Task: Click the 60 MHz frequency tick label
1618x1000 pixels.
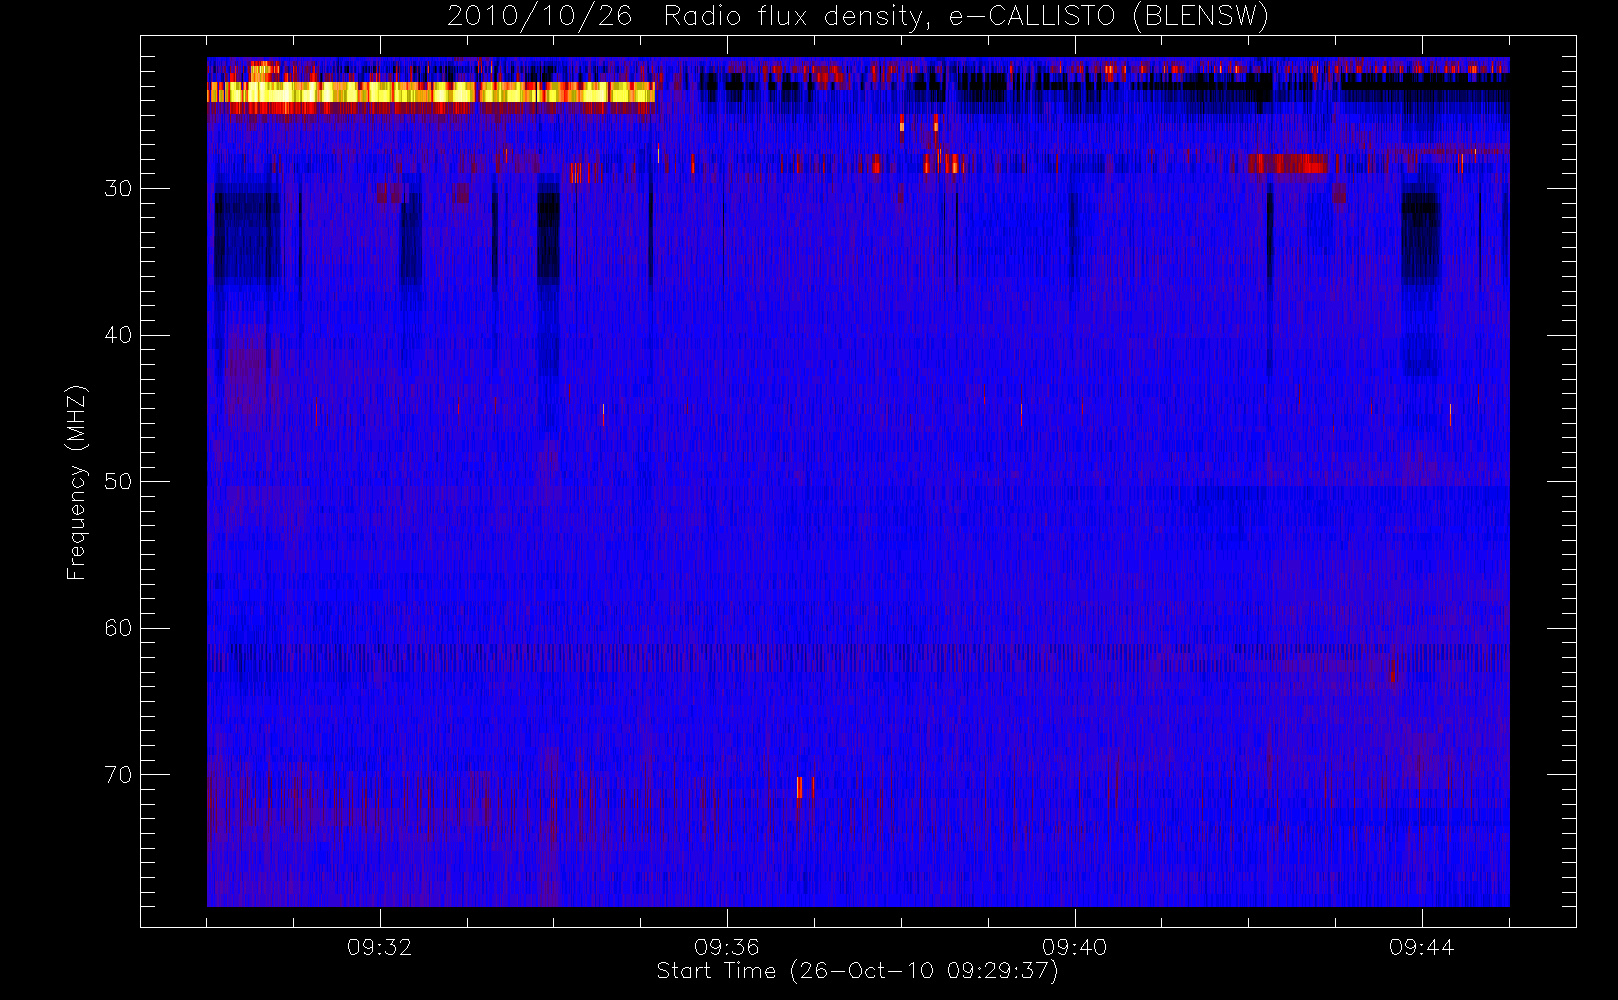Action: point(118,628)
